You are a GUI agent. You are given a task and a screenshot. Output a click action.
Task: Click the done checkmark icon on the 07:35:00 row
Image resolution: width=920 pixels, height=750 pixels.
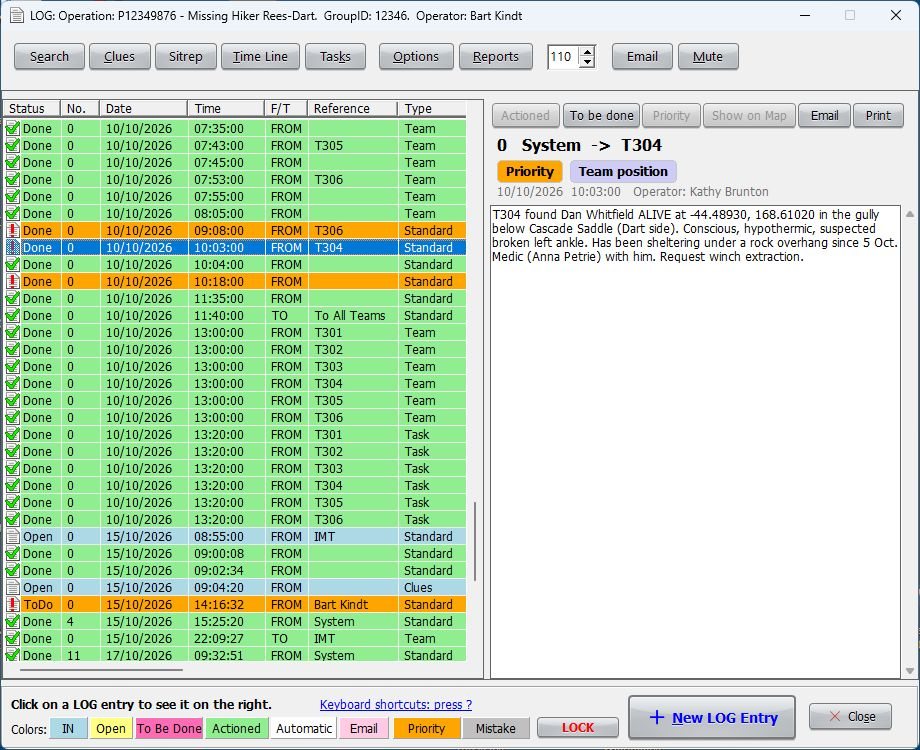(x=12, y=129)
